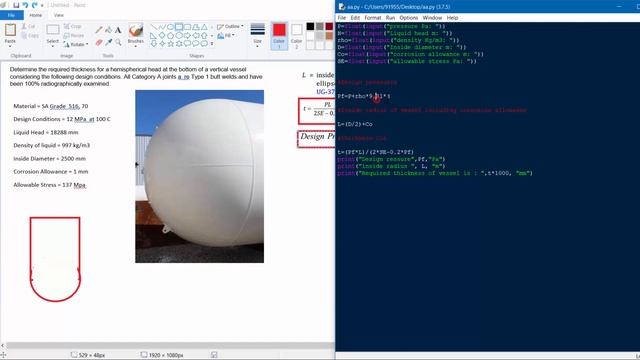
Task: Select the Fill with color bucket tool
Action: coord(109,30)
